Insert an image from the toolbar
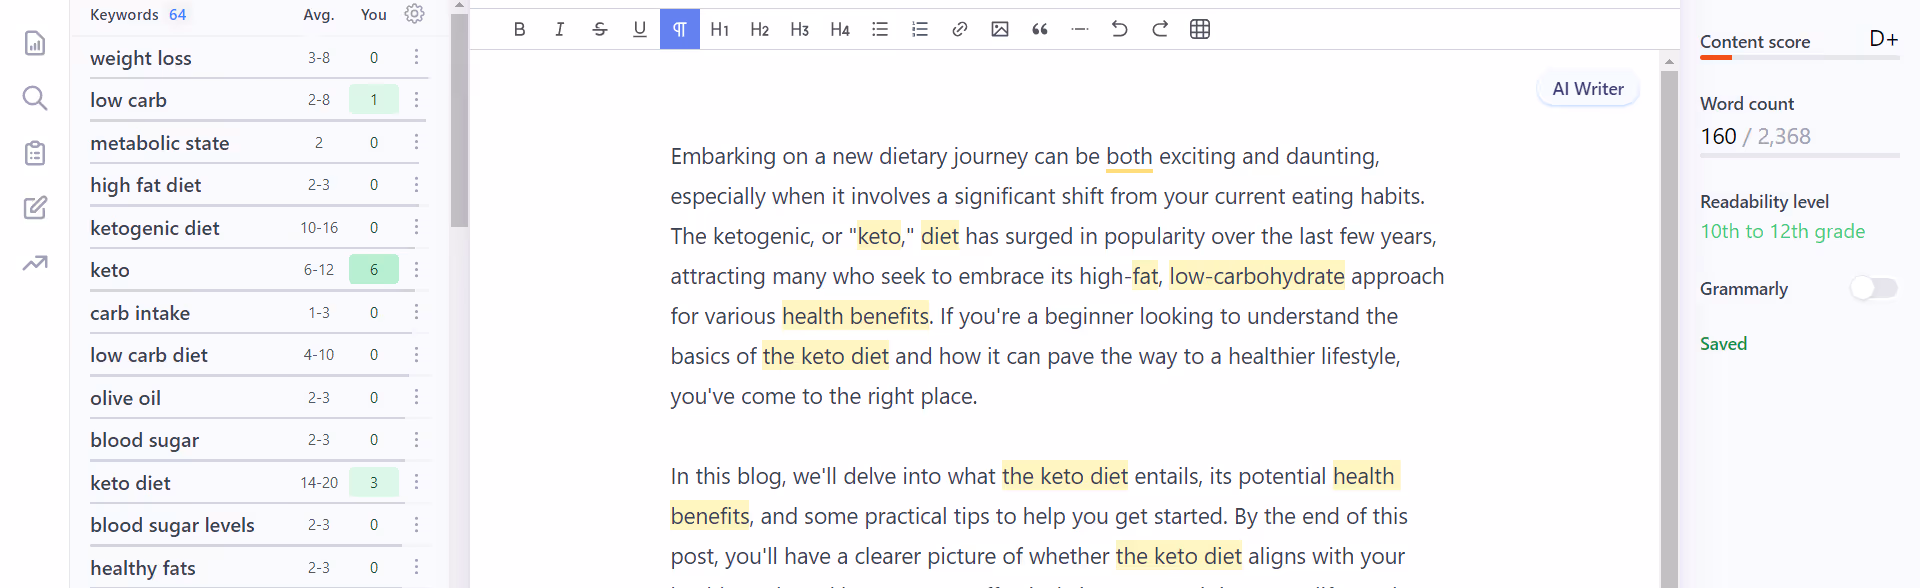 pos(999,29)
